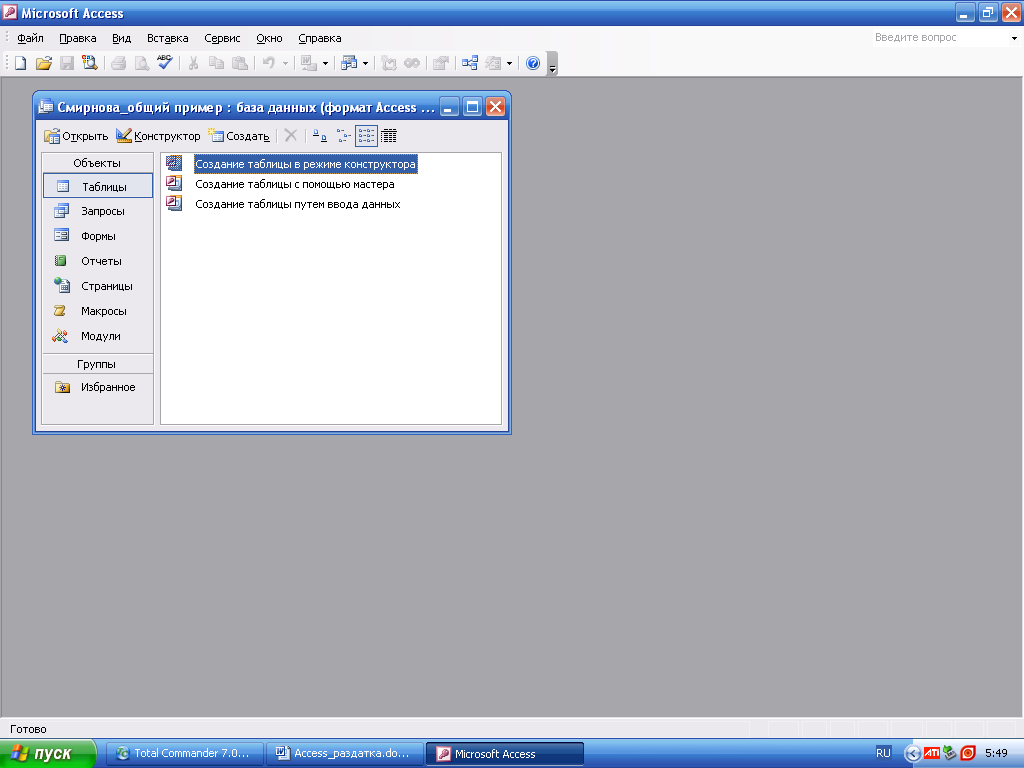Open the Сервис menu
This screenshot has height=768, width=1024.
[222, 39]
